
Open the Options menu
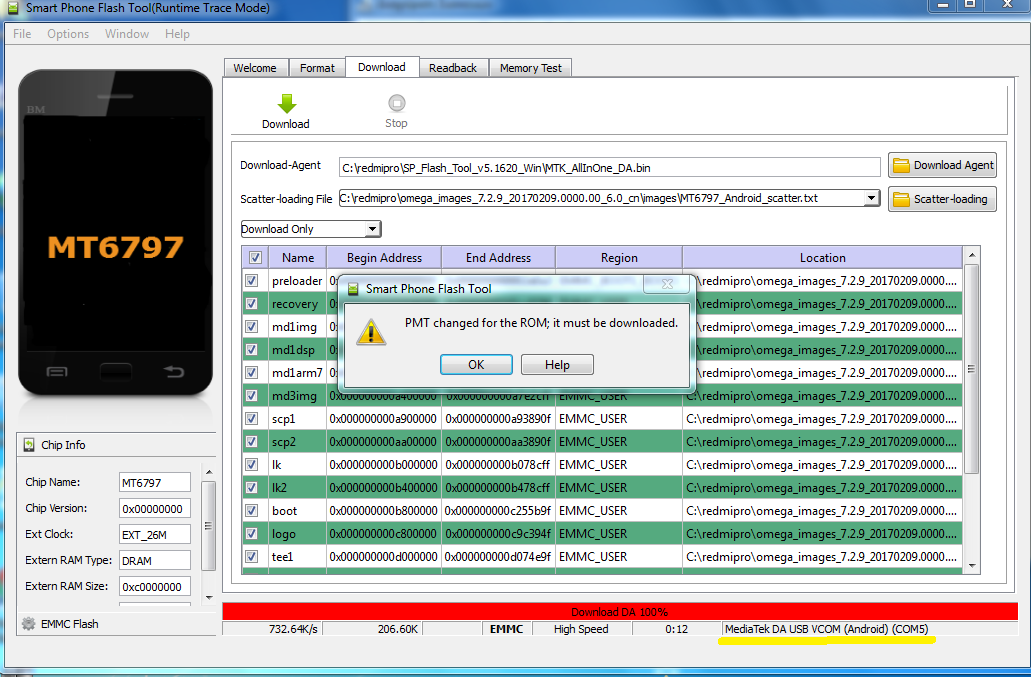[x=68, y=34]
